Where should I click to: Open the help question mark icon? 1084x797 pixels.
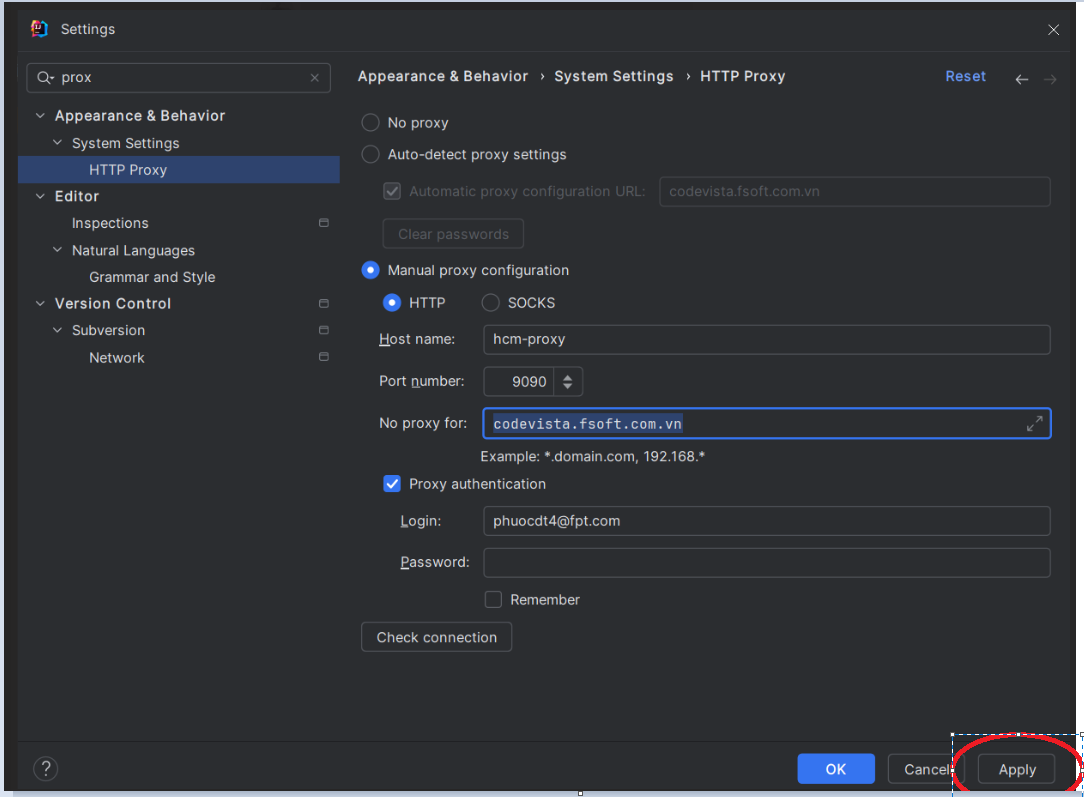[x=46, y=768]
